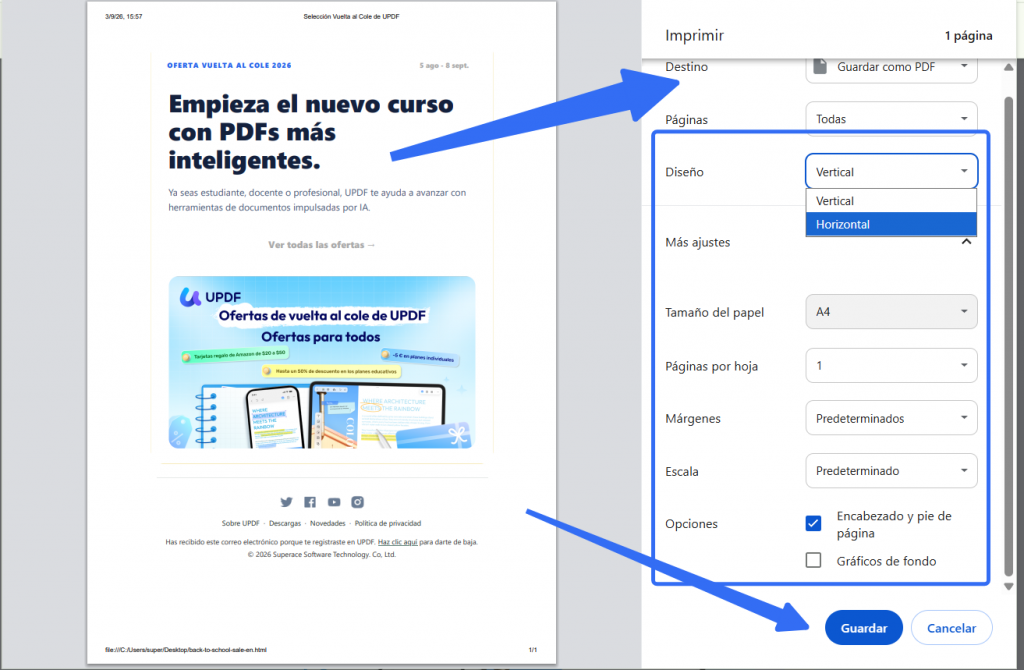Collapse the Más ajustes section

(x=967, y=242)
